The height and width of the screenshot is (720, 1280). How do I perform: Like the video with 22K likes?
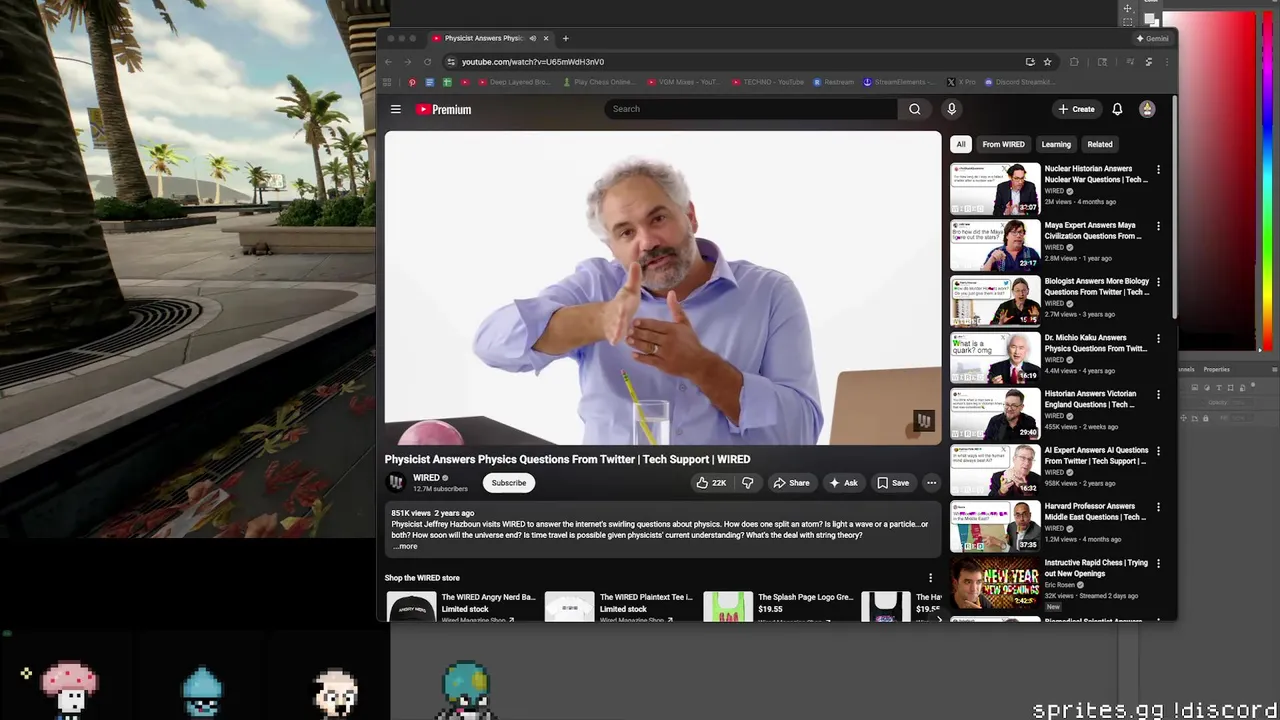point(711,483)
